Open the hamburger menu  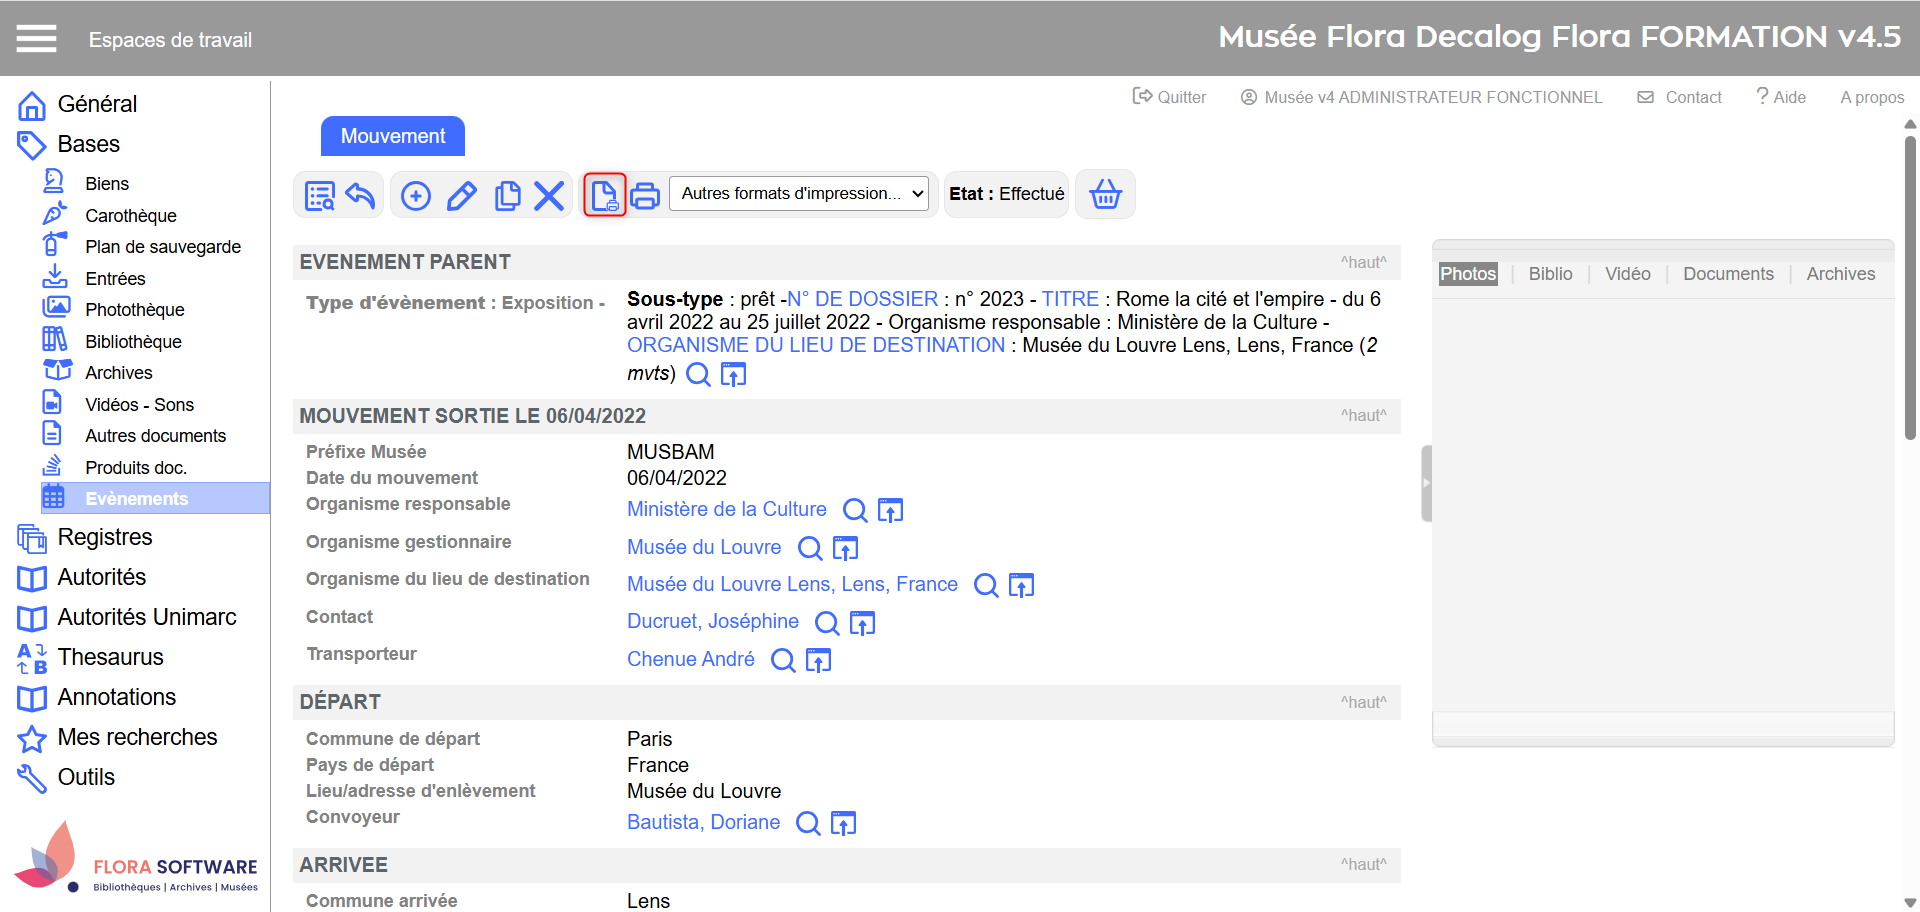(37, 39)
